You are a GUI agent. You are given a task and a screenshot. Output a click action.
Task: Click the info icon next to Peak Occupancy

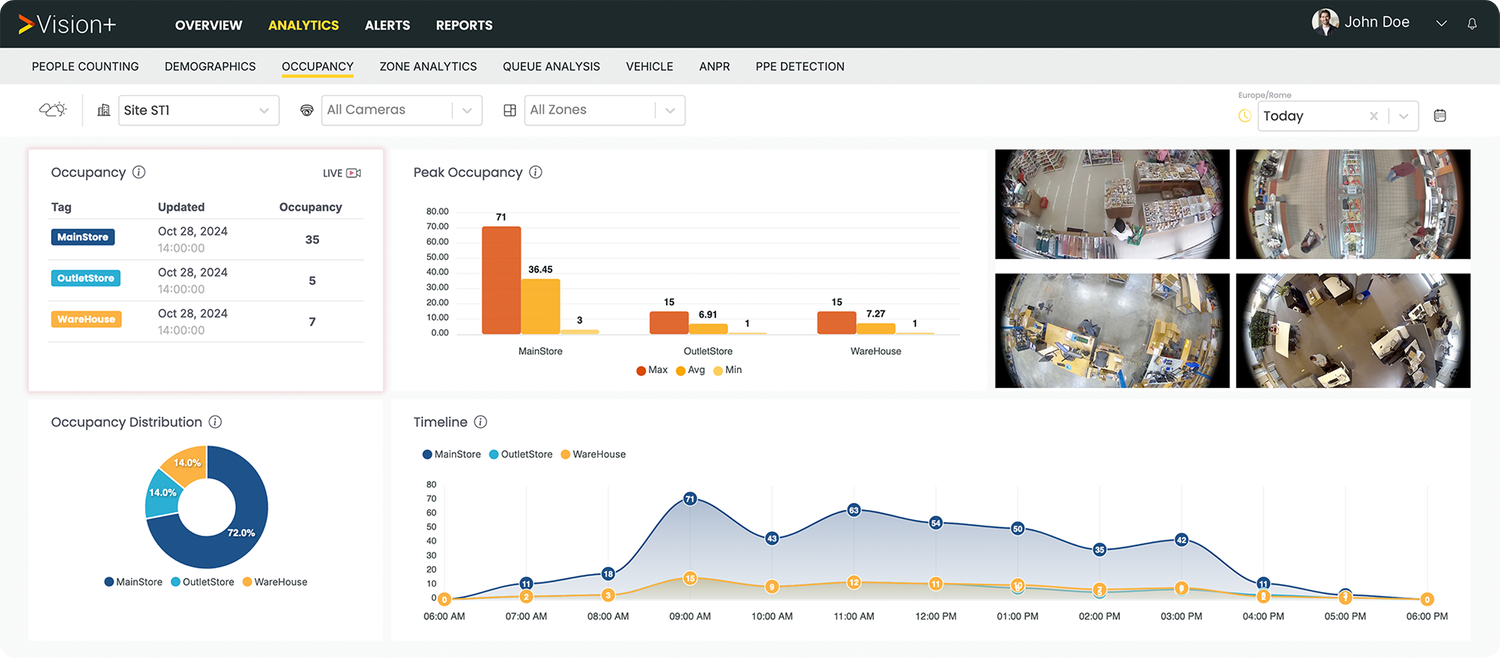pyautogui.click(x=535, y=172)
